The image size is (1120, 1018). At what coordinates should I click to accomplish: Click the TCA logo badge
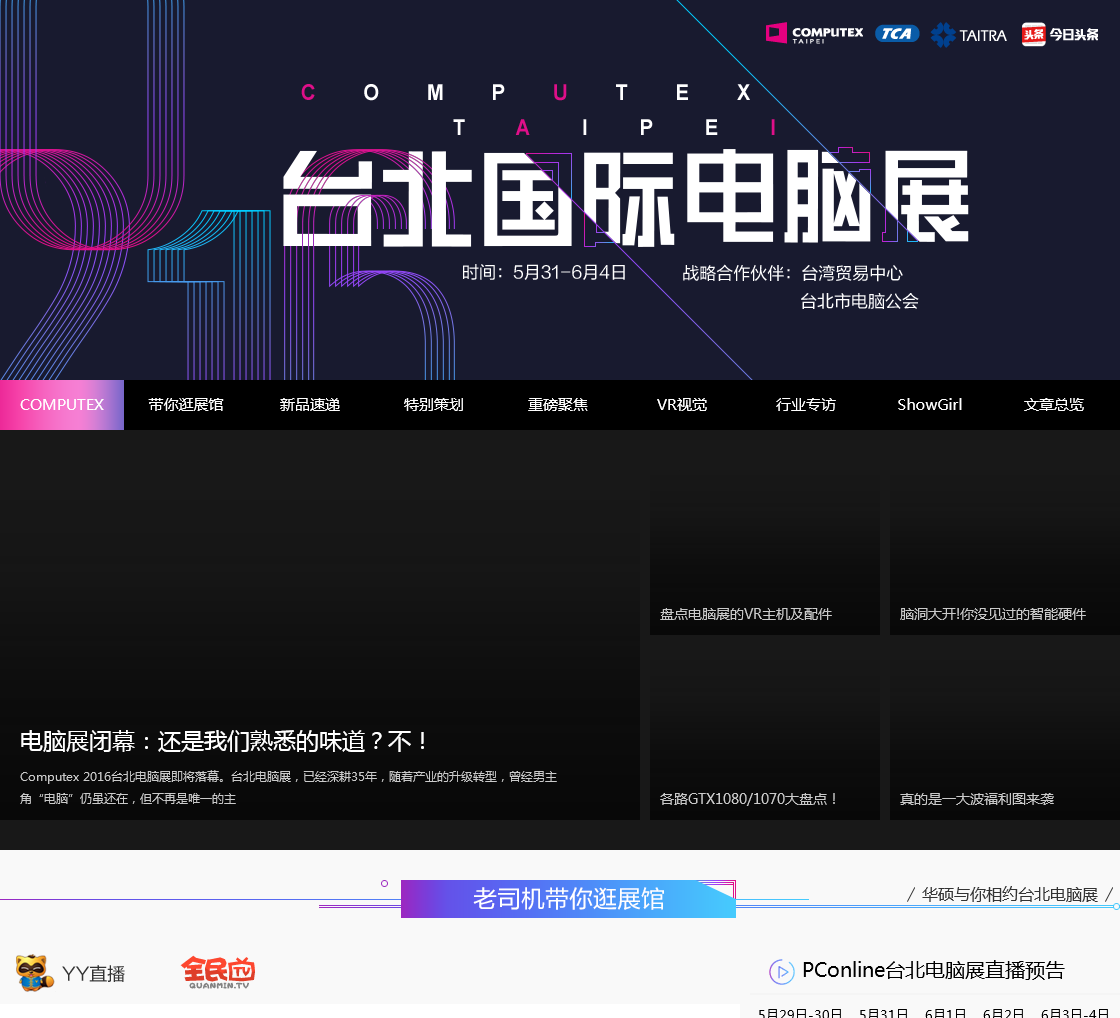coord(896,34)
